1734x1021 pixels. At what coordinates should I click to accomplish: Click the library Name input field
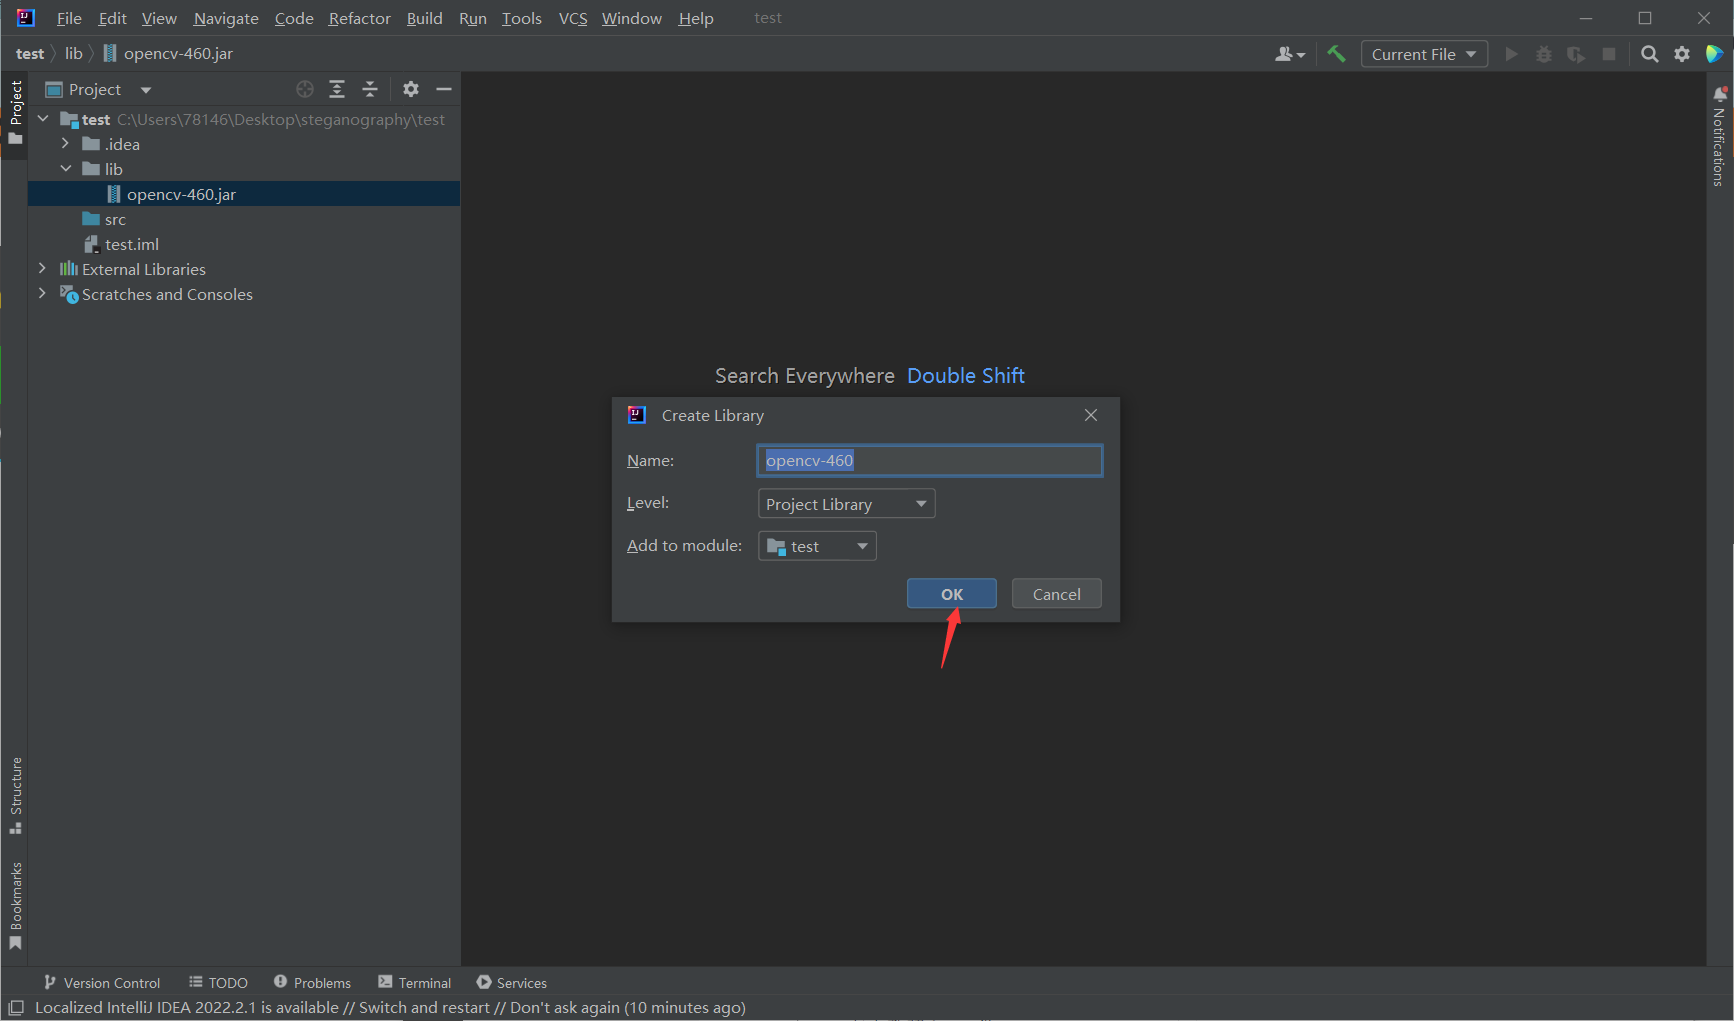tap(930, 460)
